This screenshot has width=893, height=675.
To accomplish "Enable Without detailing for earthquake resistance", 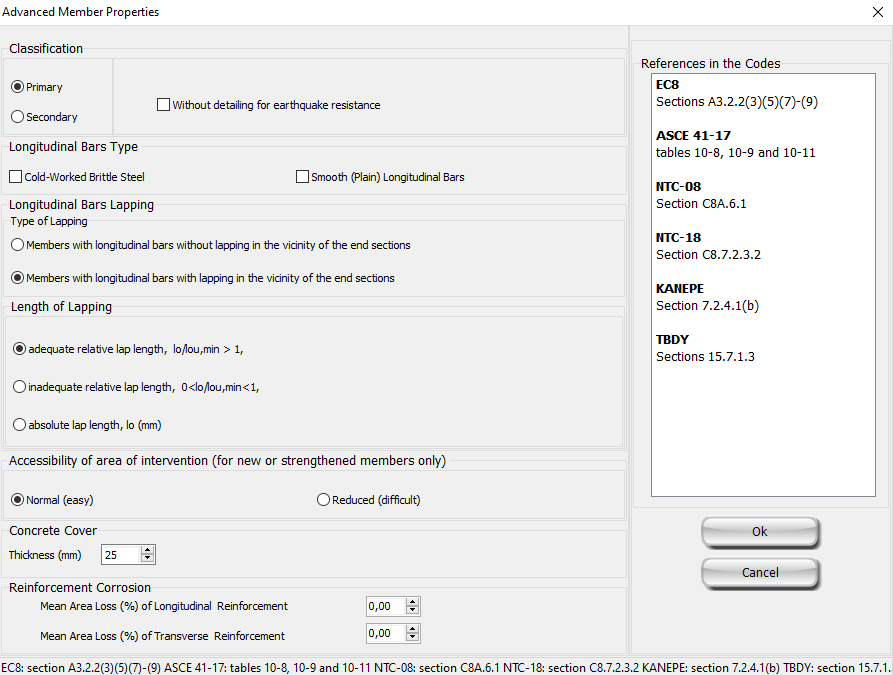I will [x=164, y=105].
